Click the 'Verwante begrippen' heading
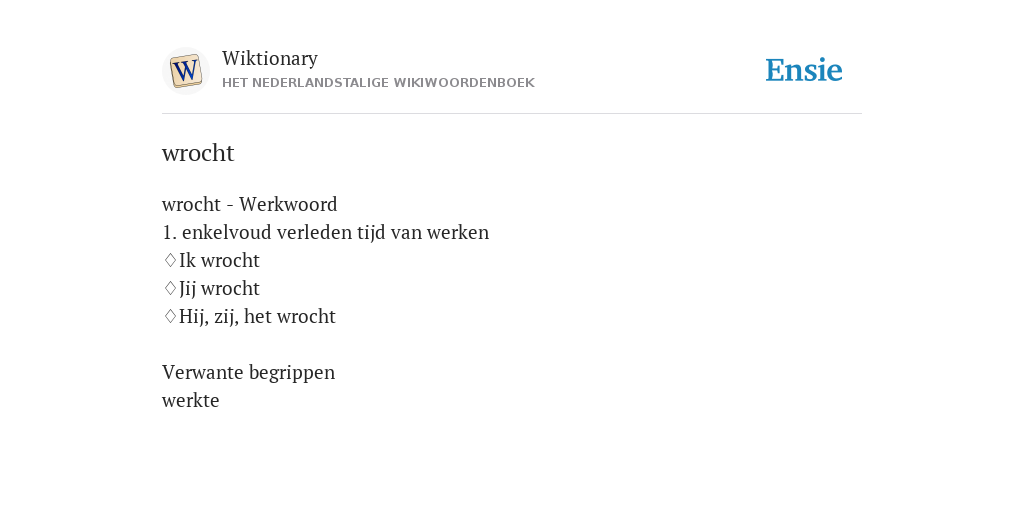The width and height of the screenshot is (1024, 512). point(248,373)
